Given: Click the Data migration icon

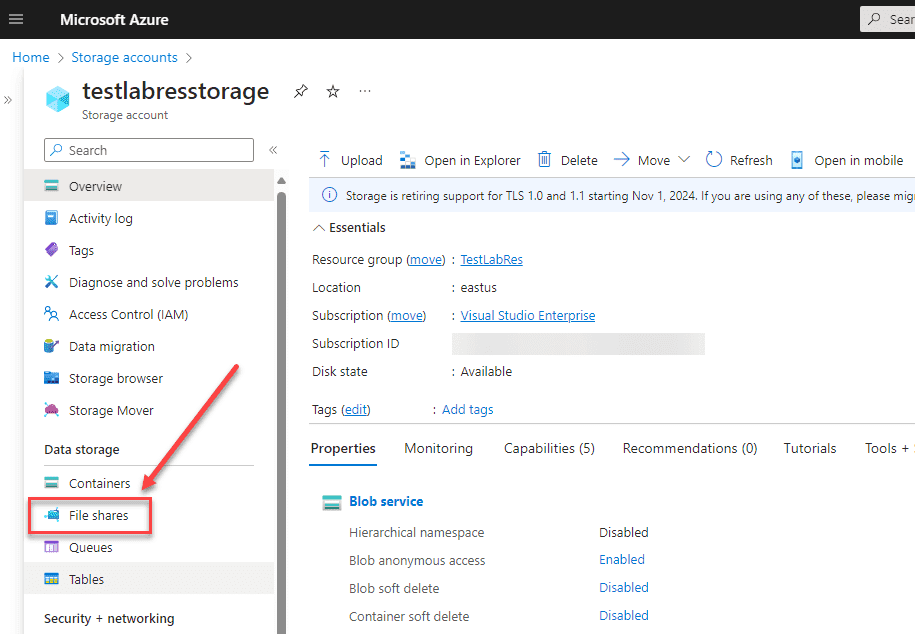Looking at the screenshot, I should (x=51, y=346).
